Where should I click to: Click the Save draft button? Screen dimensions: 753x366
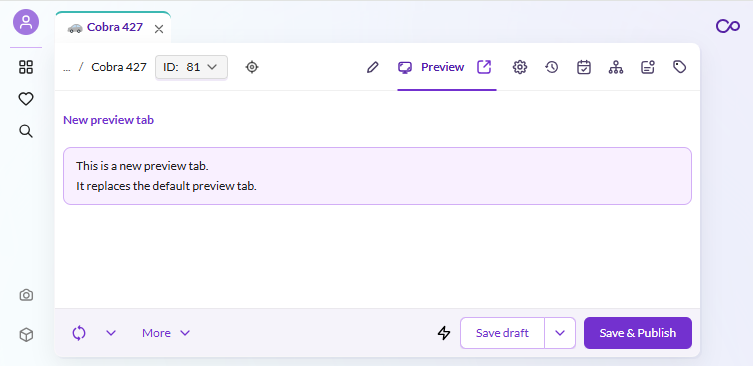point(502,333)
